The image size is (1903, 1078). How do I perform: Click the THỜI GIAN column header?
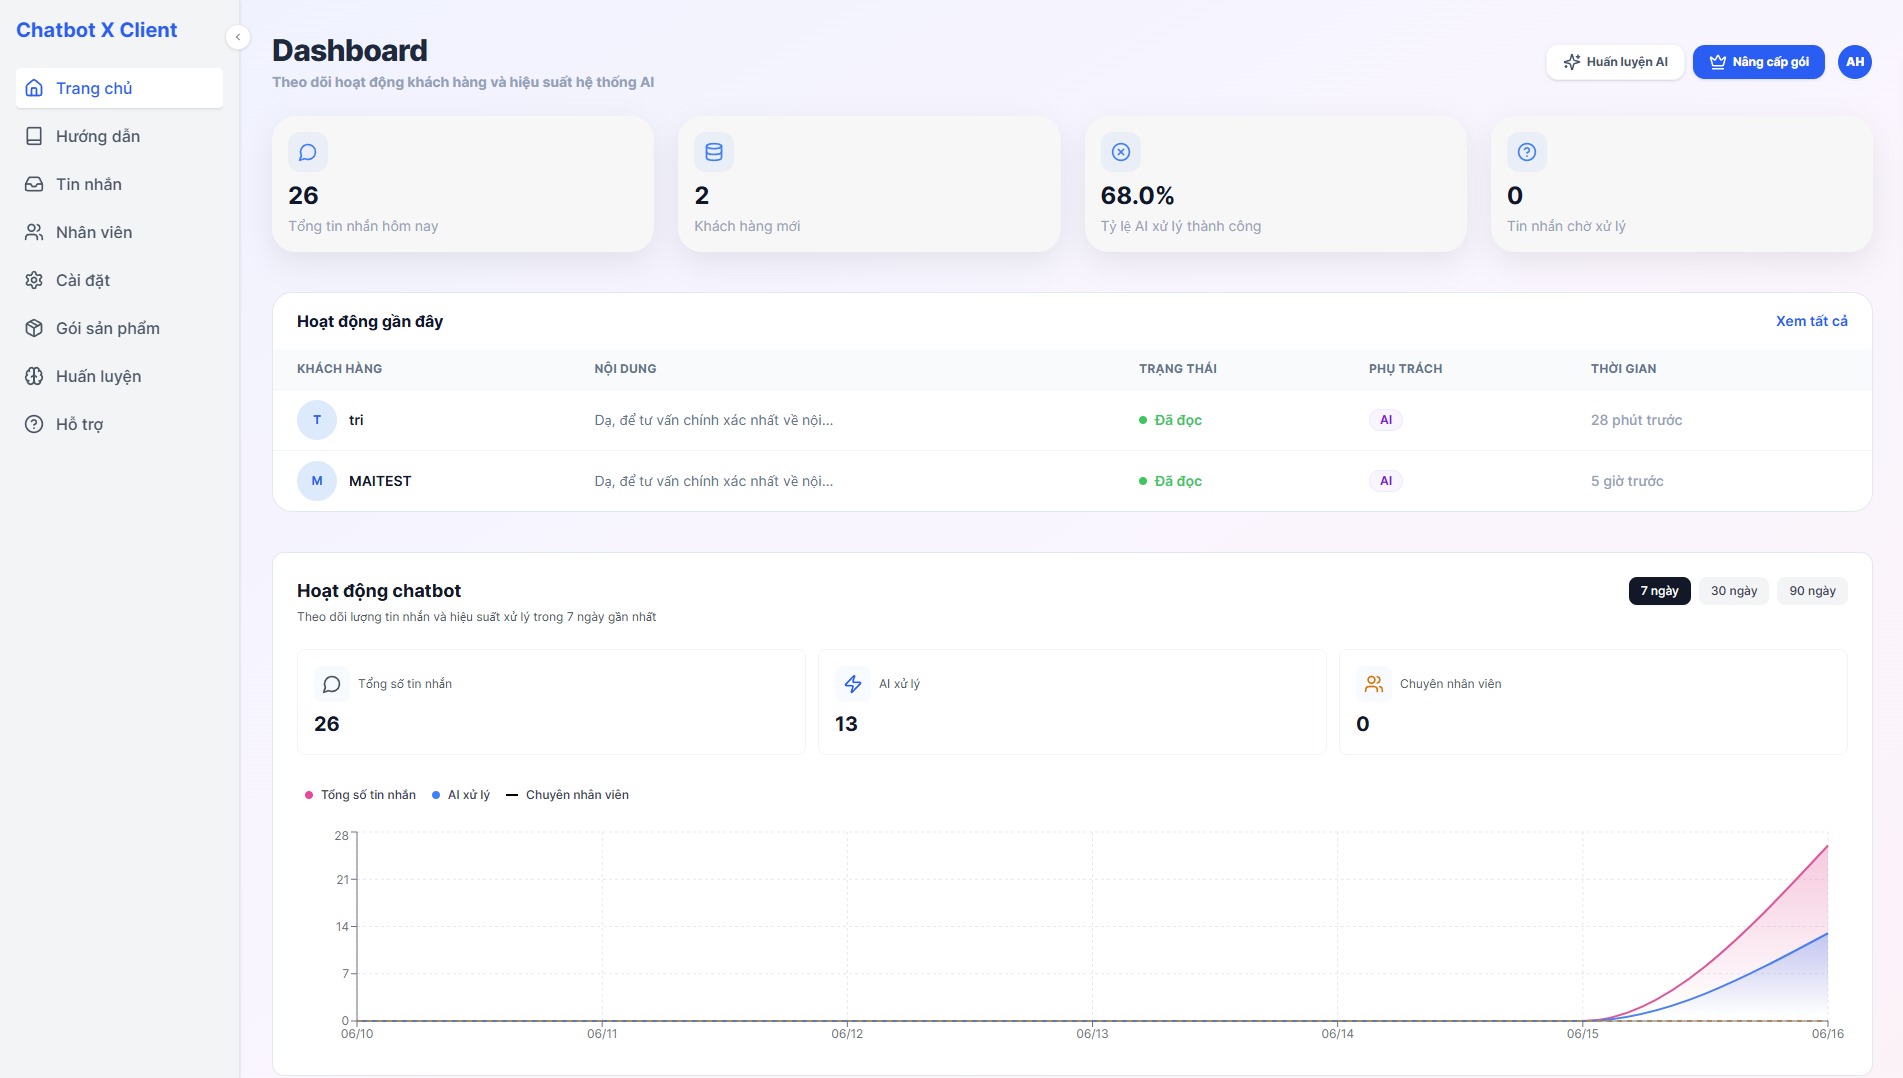coord(1624,369)
